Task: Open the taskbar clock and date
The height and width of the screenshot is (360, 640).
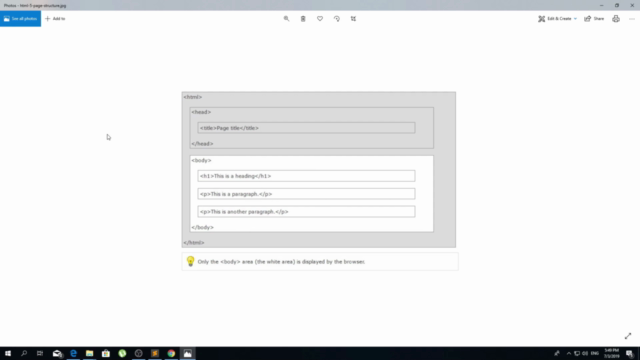Action: [x=611, y=353]
